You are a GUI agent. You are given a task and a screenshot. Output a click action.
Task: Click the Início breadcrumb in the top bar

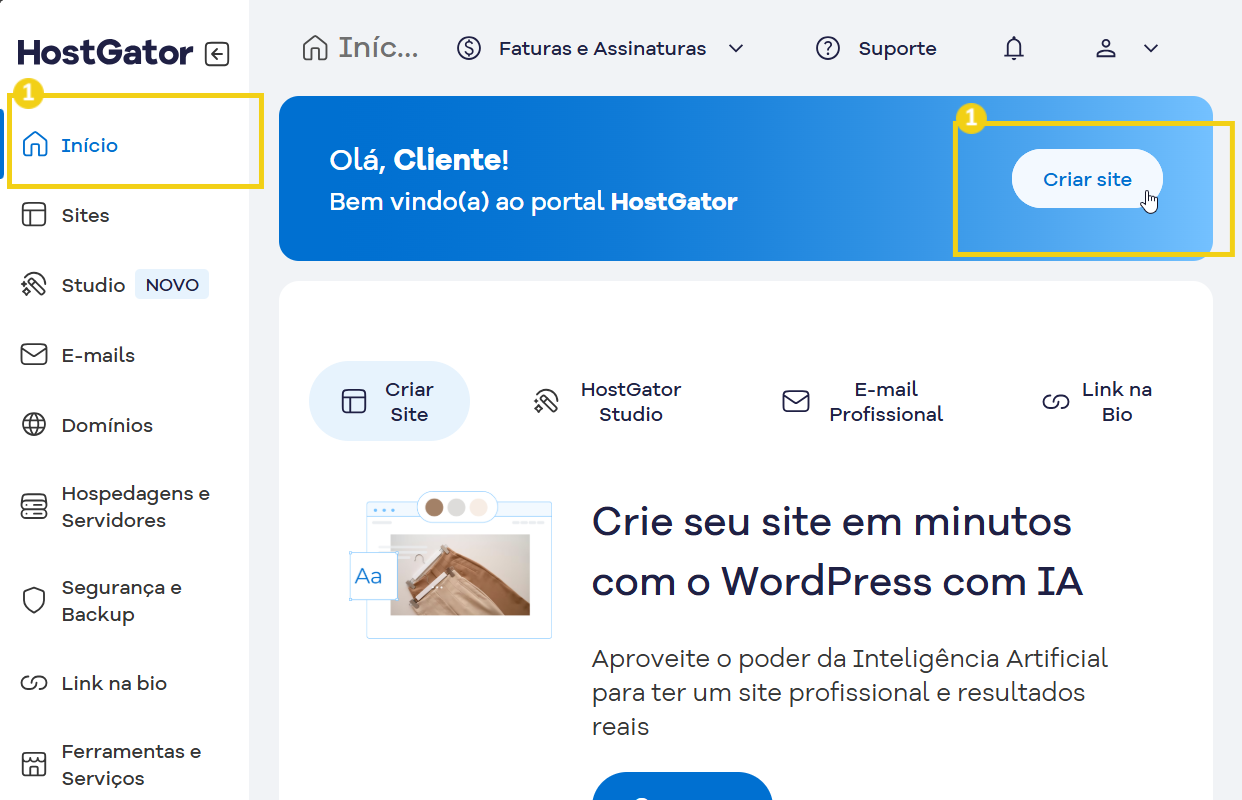(x=379, y=48)
